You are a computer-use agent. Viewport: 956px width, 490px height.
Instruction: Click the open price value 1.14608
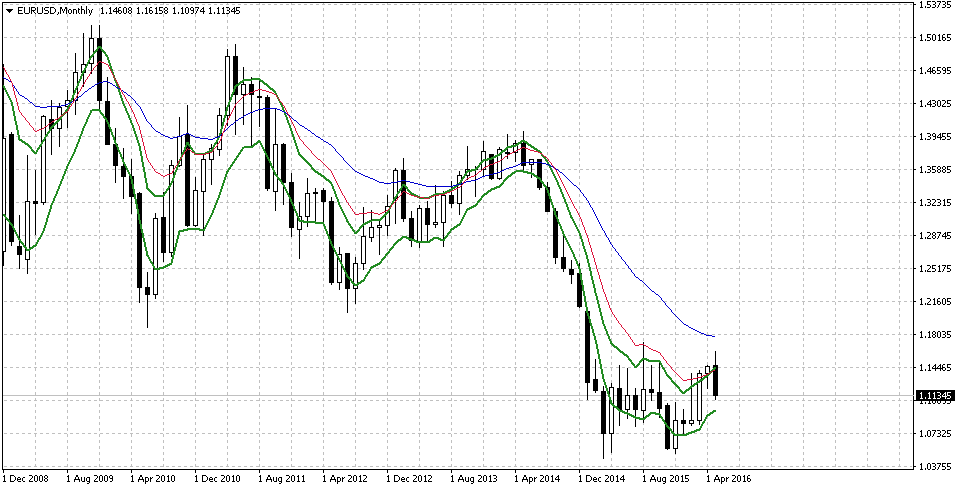click(x=116, y=10)
